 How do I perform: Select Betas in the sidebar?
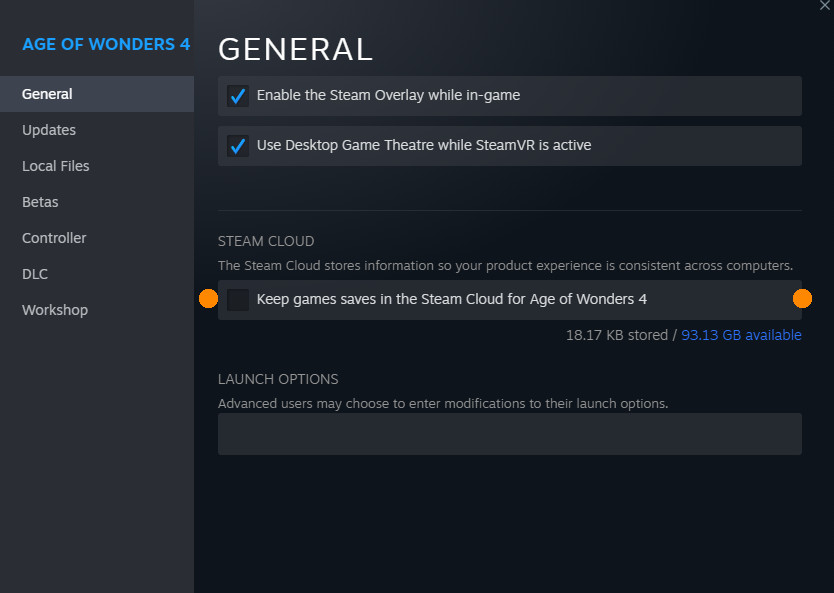(x=40, y=202)
